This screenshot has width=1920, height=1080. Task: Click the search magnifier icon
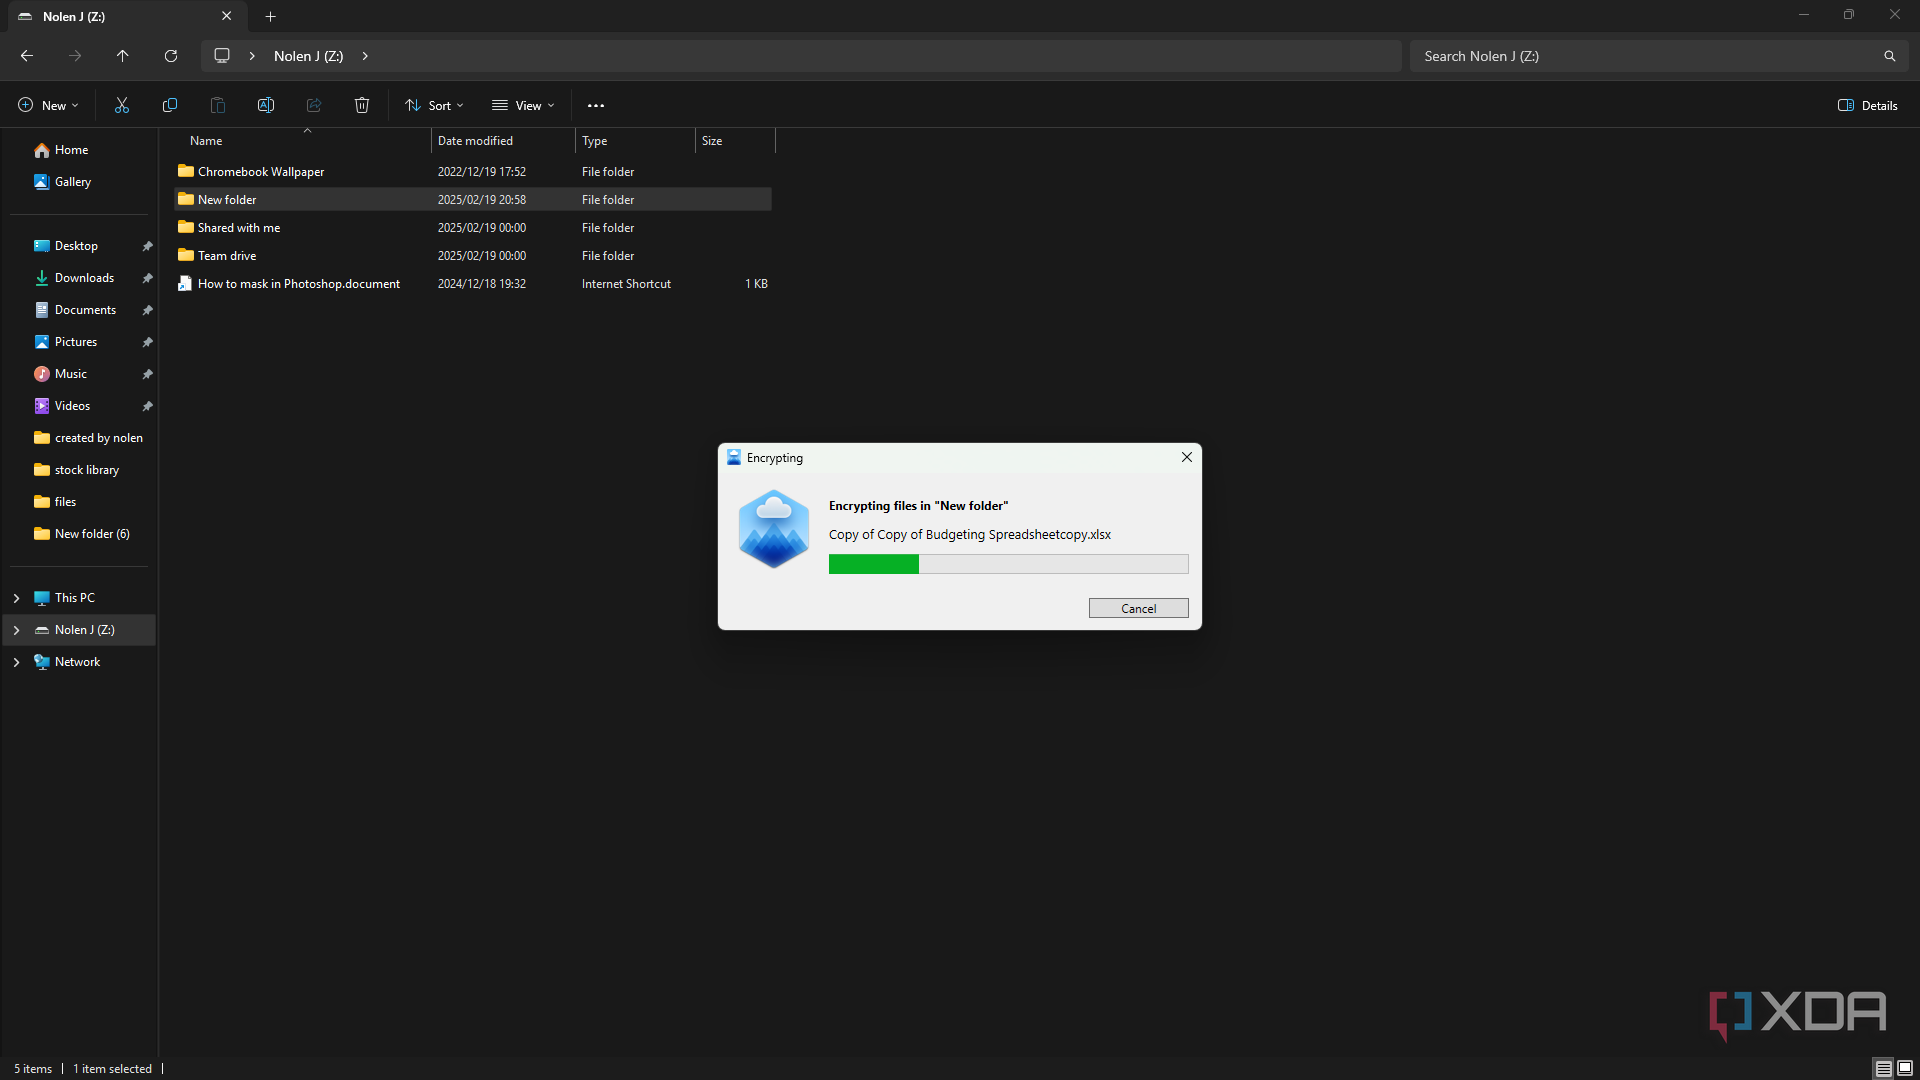(x=1890, y=56)
